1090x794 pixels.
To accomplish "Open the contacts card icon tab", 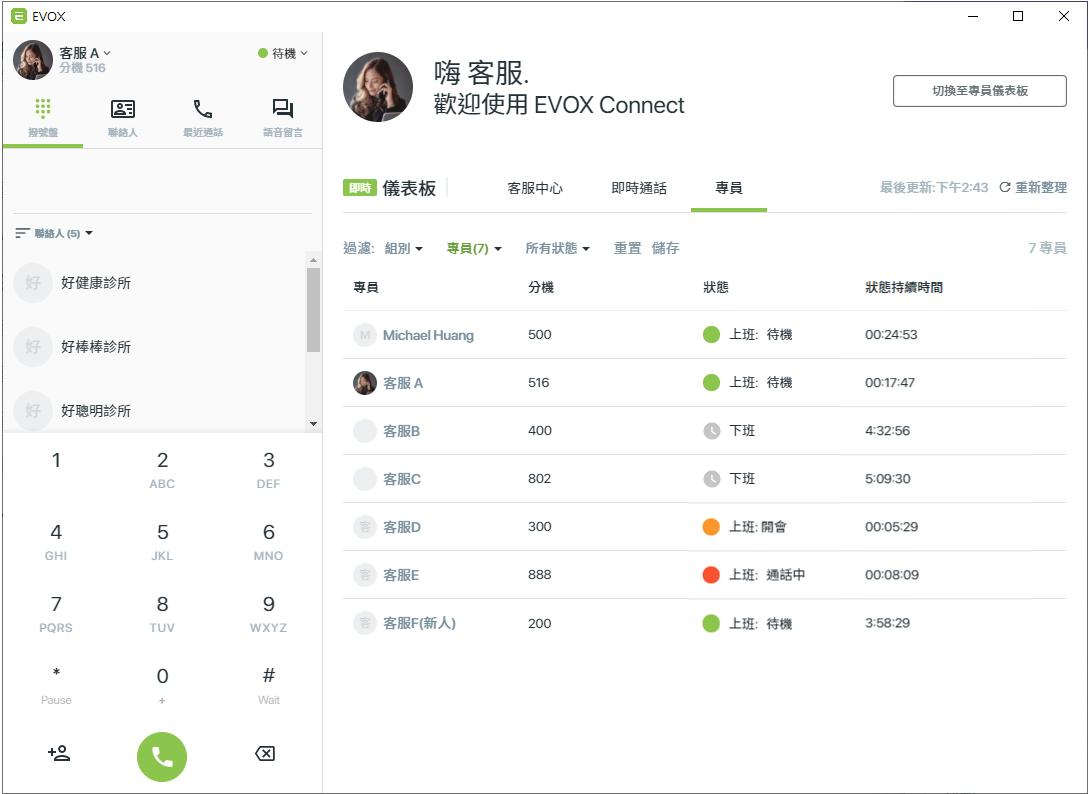I will point(123,108).
